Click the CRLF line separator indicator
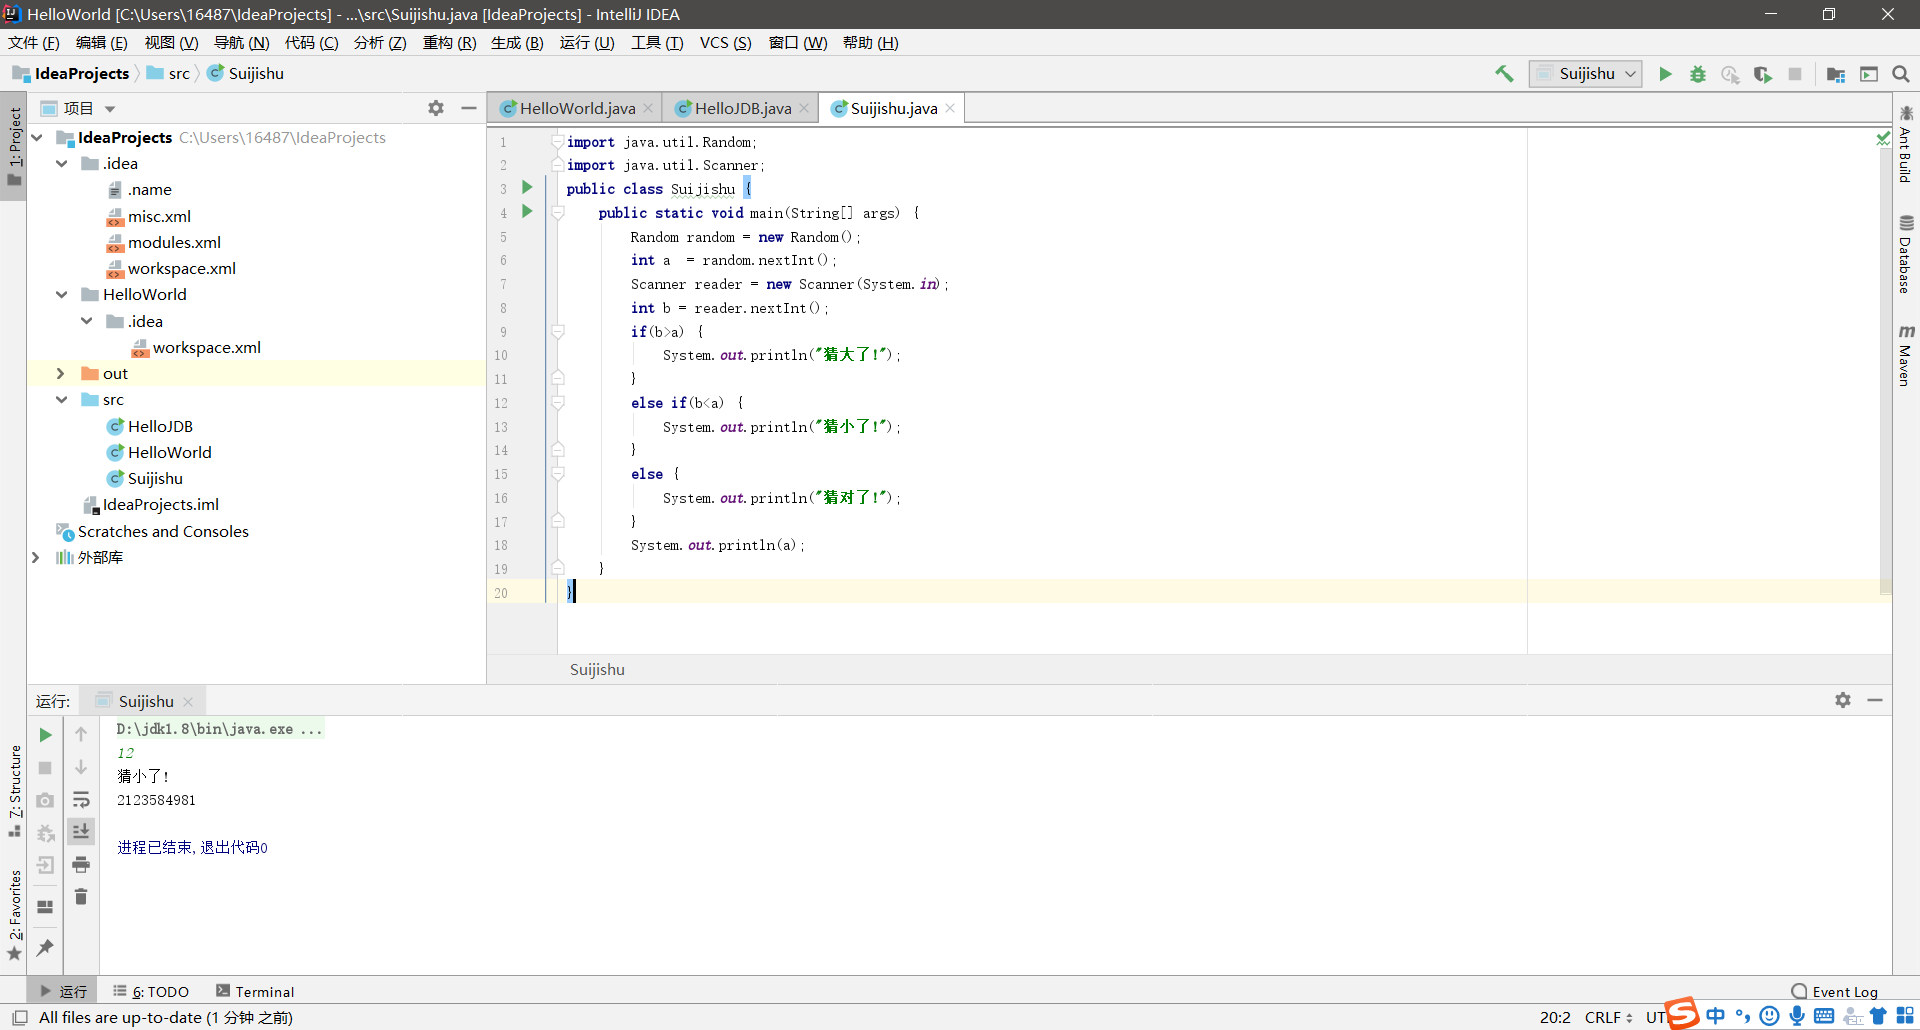Viewport: 1920px width, 1030px height. pyautogui.click(x=1608, y=1017)
